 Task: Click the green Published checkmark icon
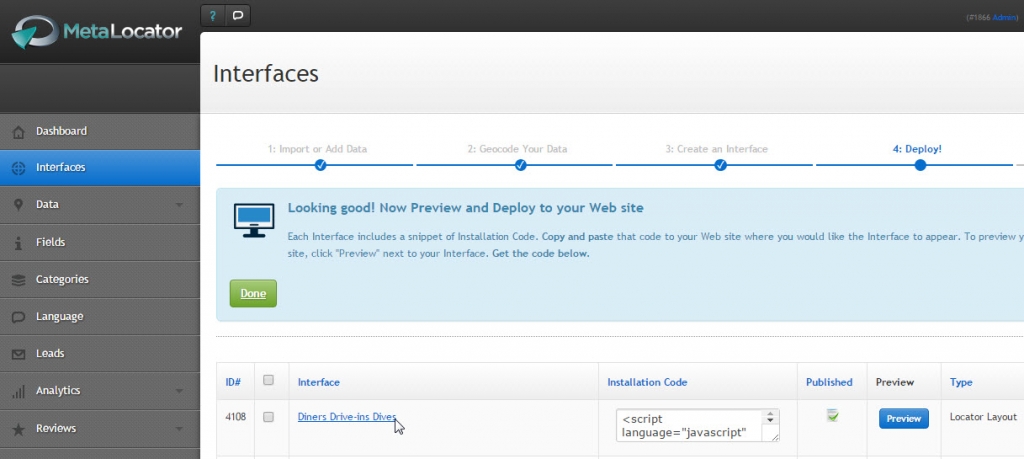point(832,415)
